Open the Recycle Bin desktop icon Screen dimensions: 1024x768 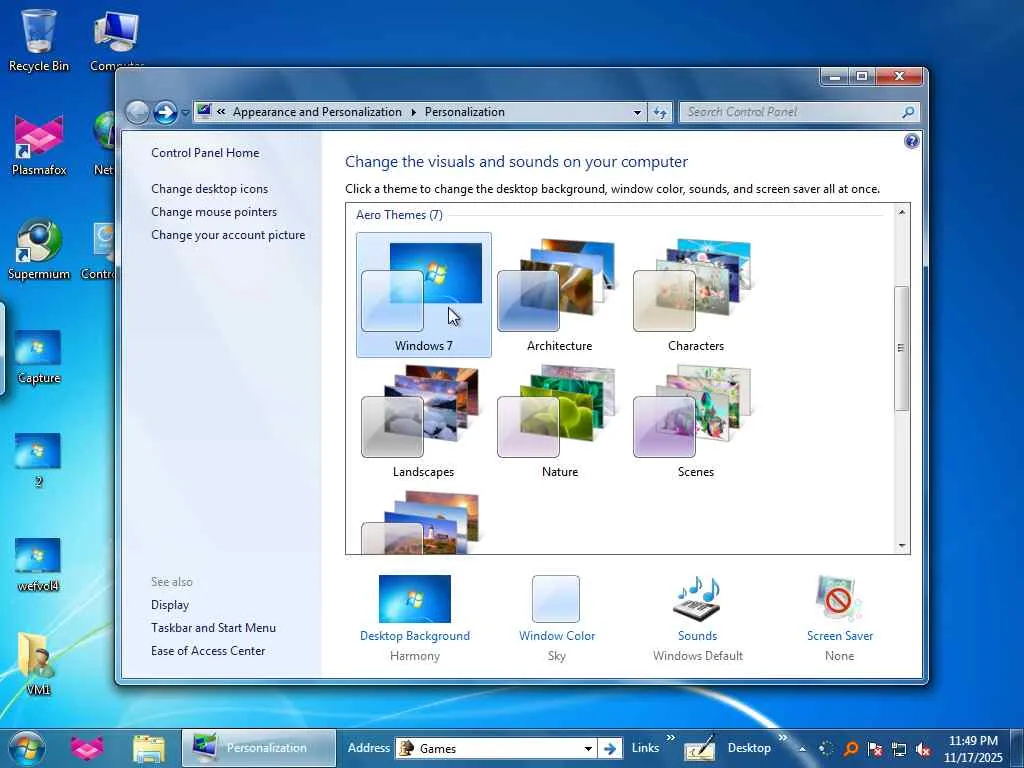(39, 39)
